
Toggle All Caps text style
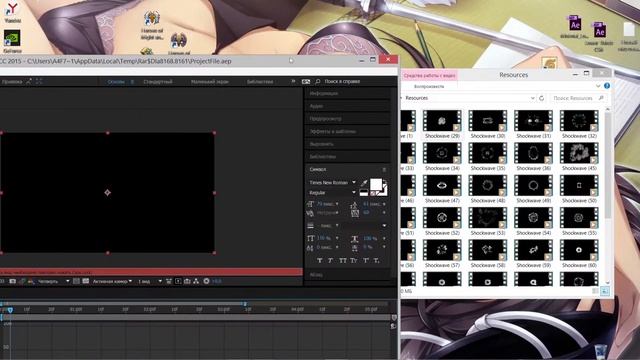coord(342,260)
